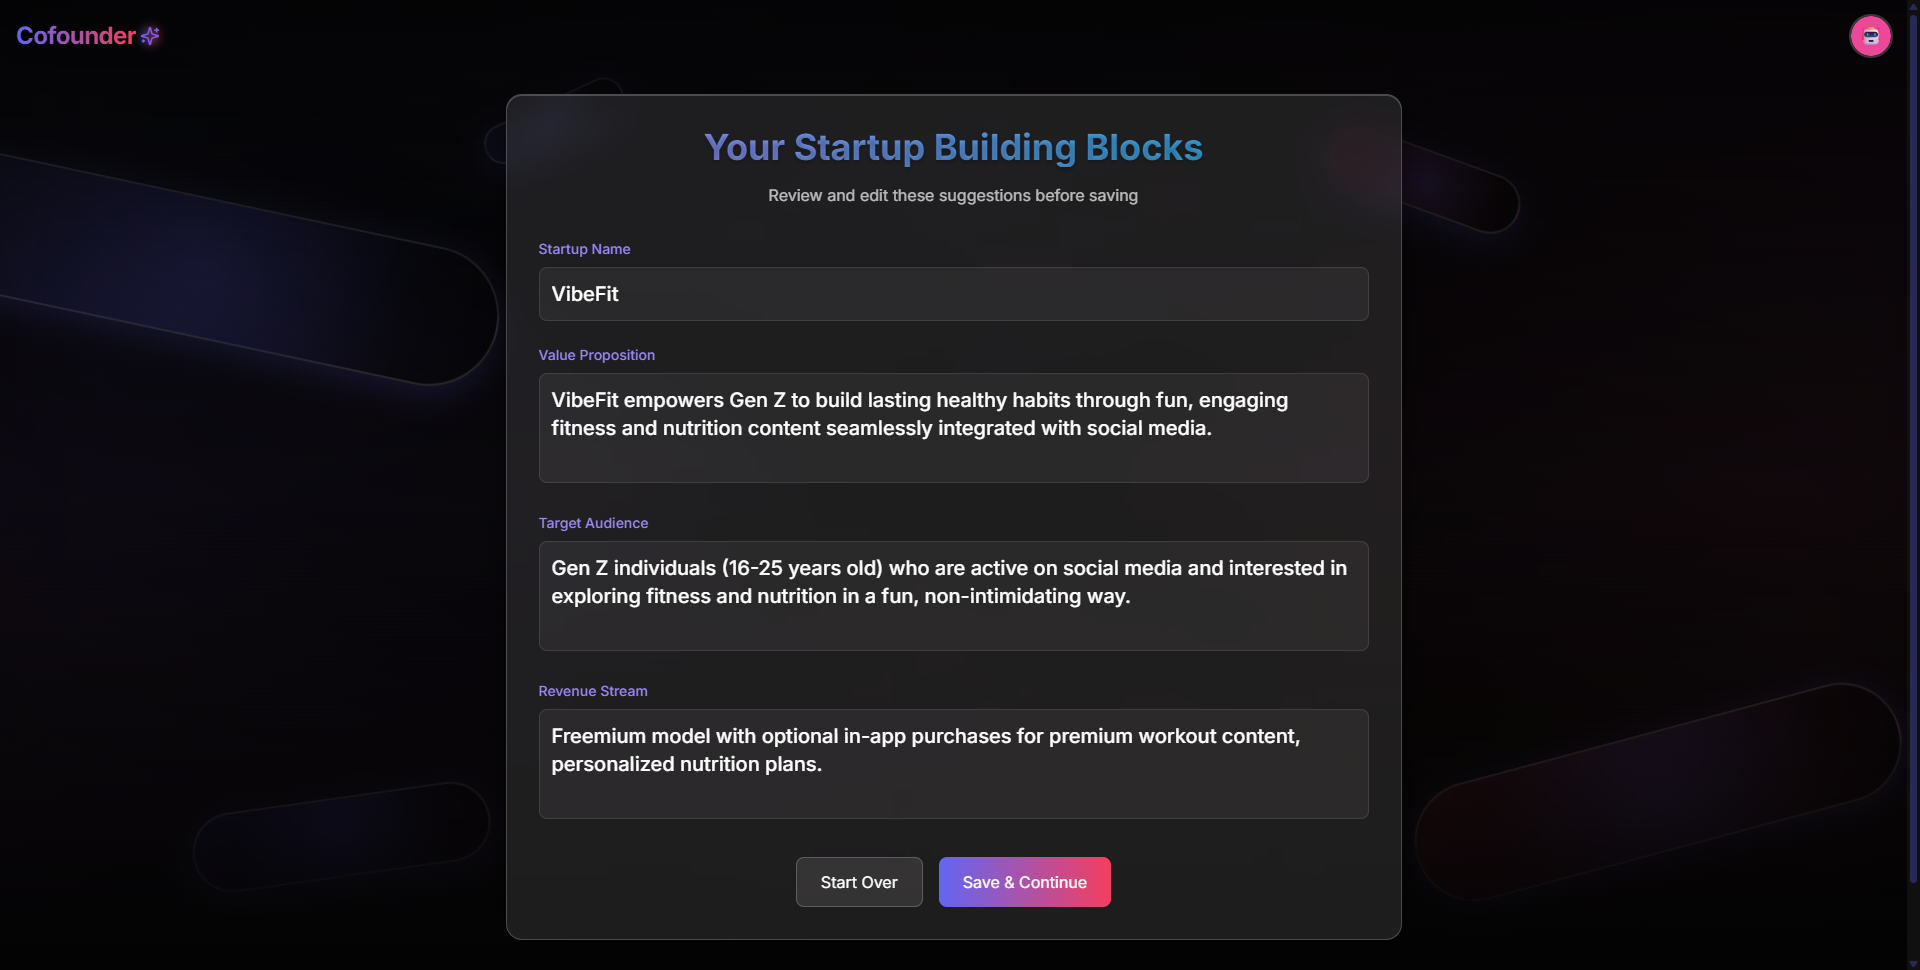This screenshot has width=1920, height=970.
Task: Edit the Startup Name field containing VibeFit
Action: tap(952, 293)
